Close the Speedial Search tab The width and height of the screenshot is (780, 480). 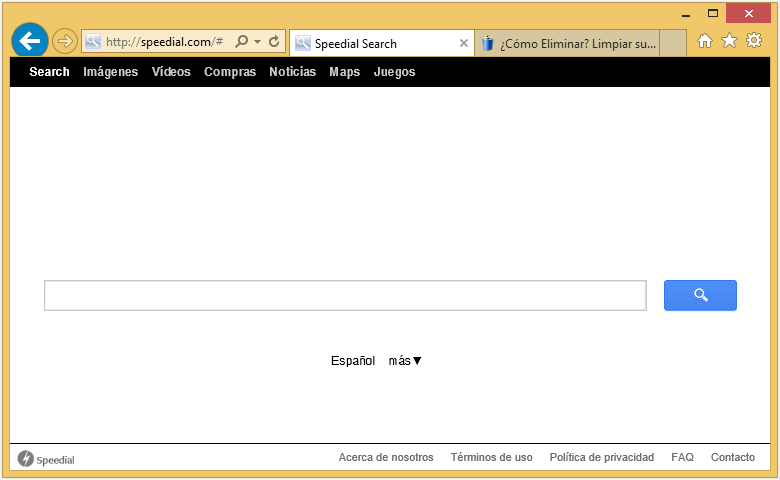pos(464,43)
